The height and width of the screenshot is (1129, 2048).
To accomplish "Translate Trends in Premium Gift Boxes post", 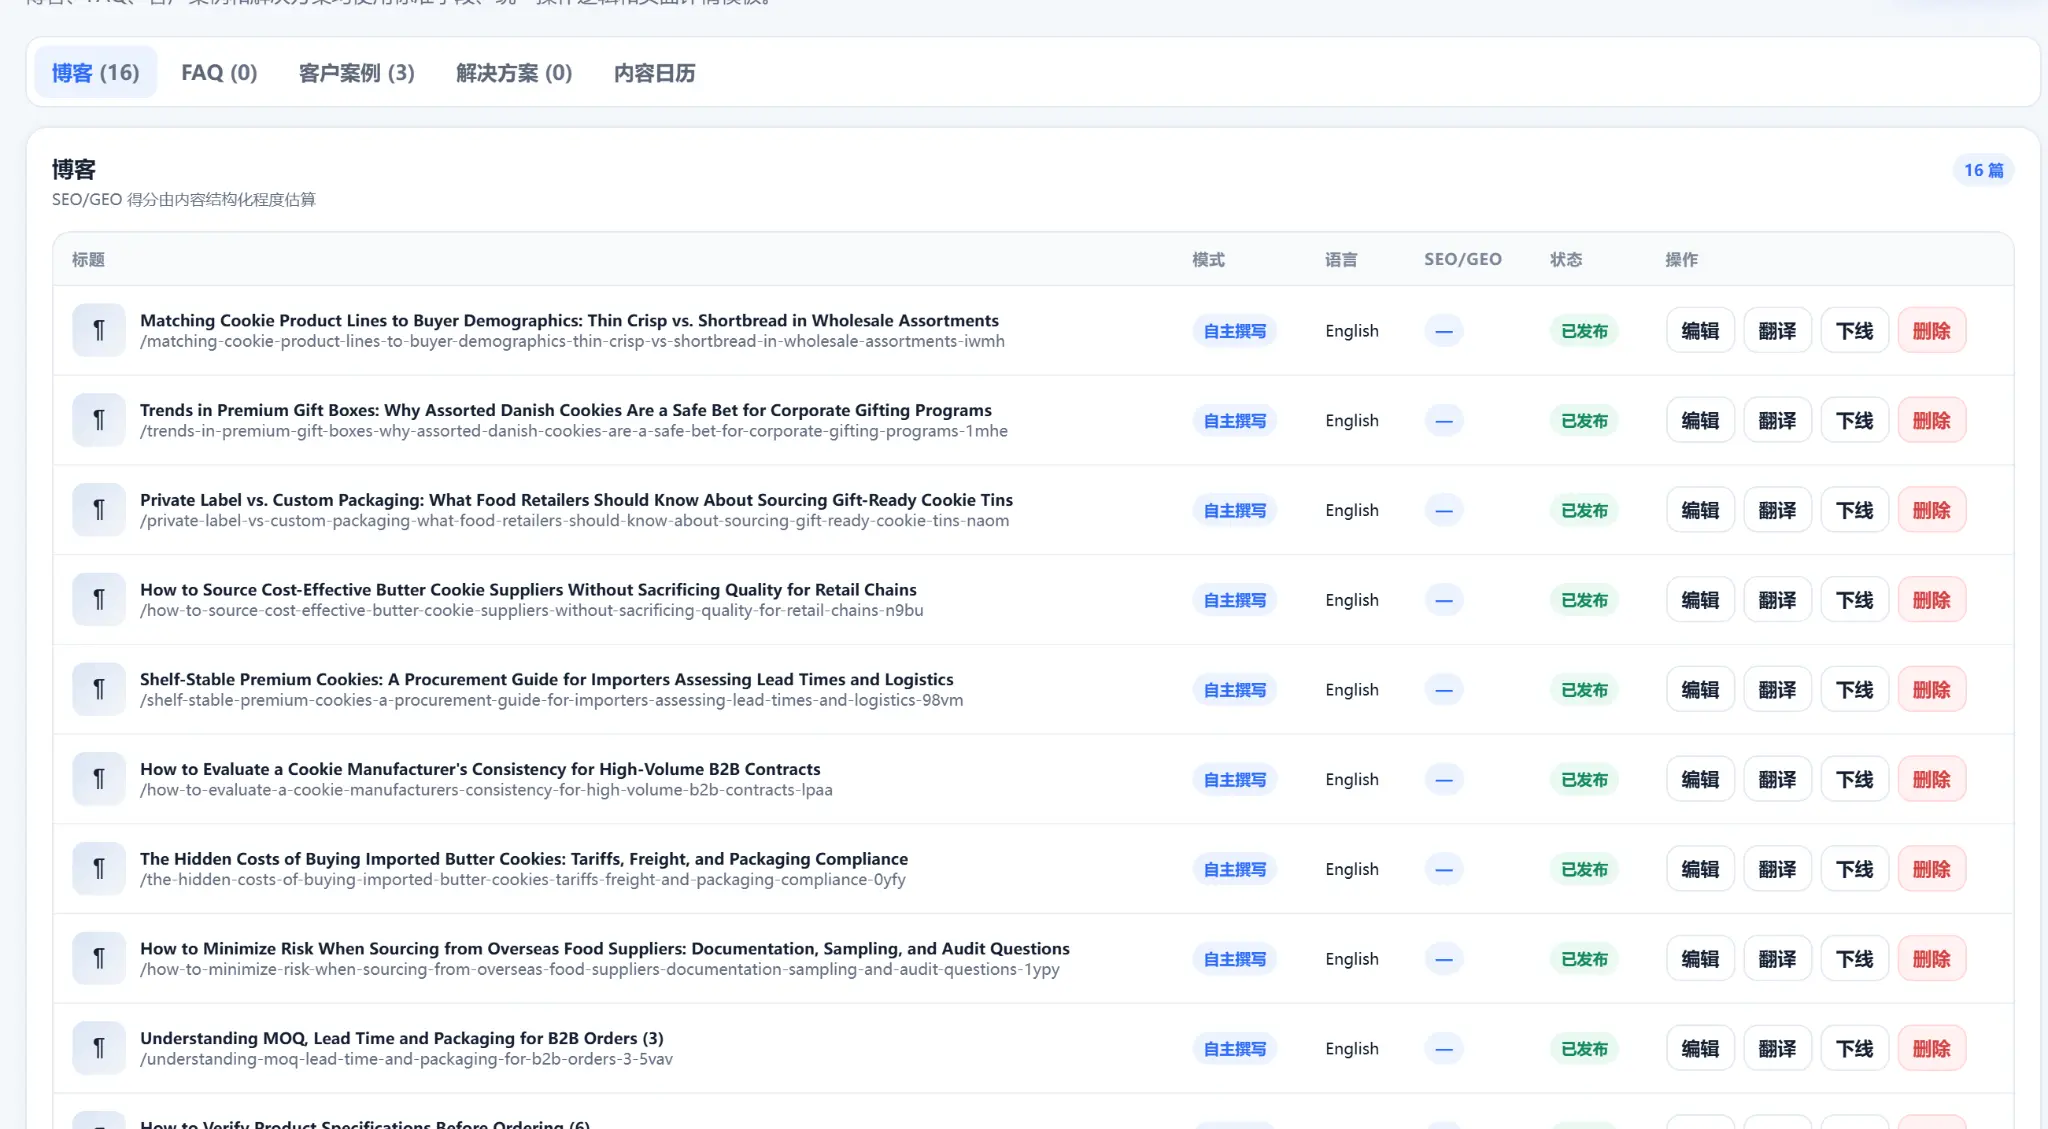I will [1777, 420].
